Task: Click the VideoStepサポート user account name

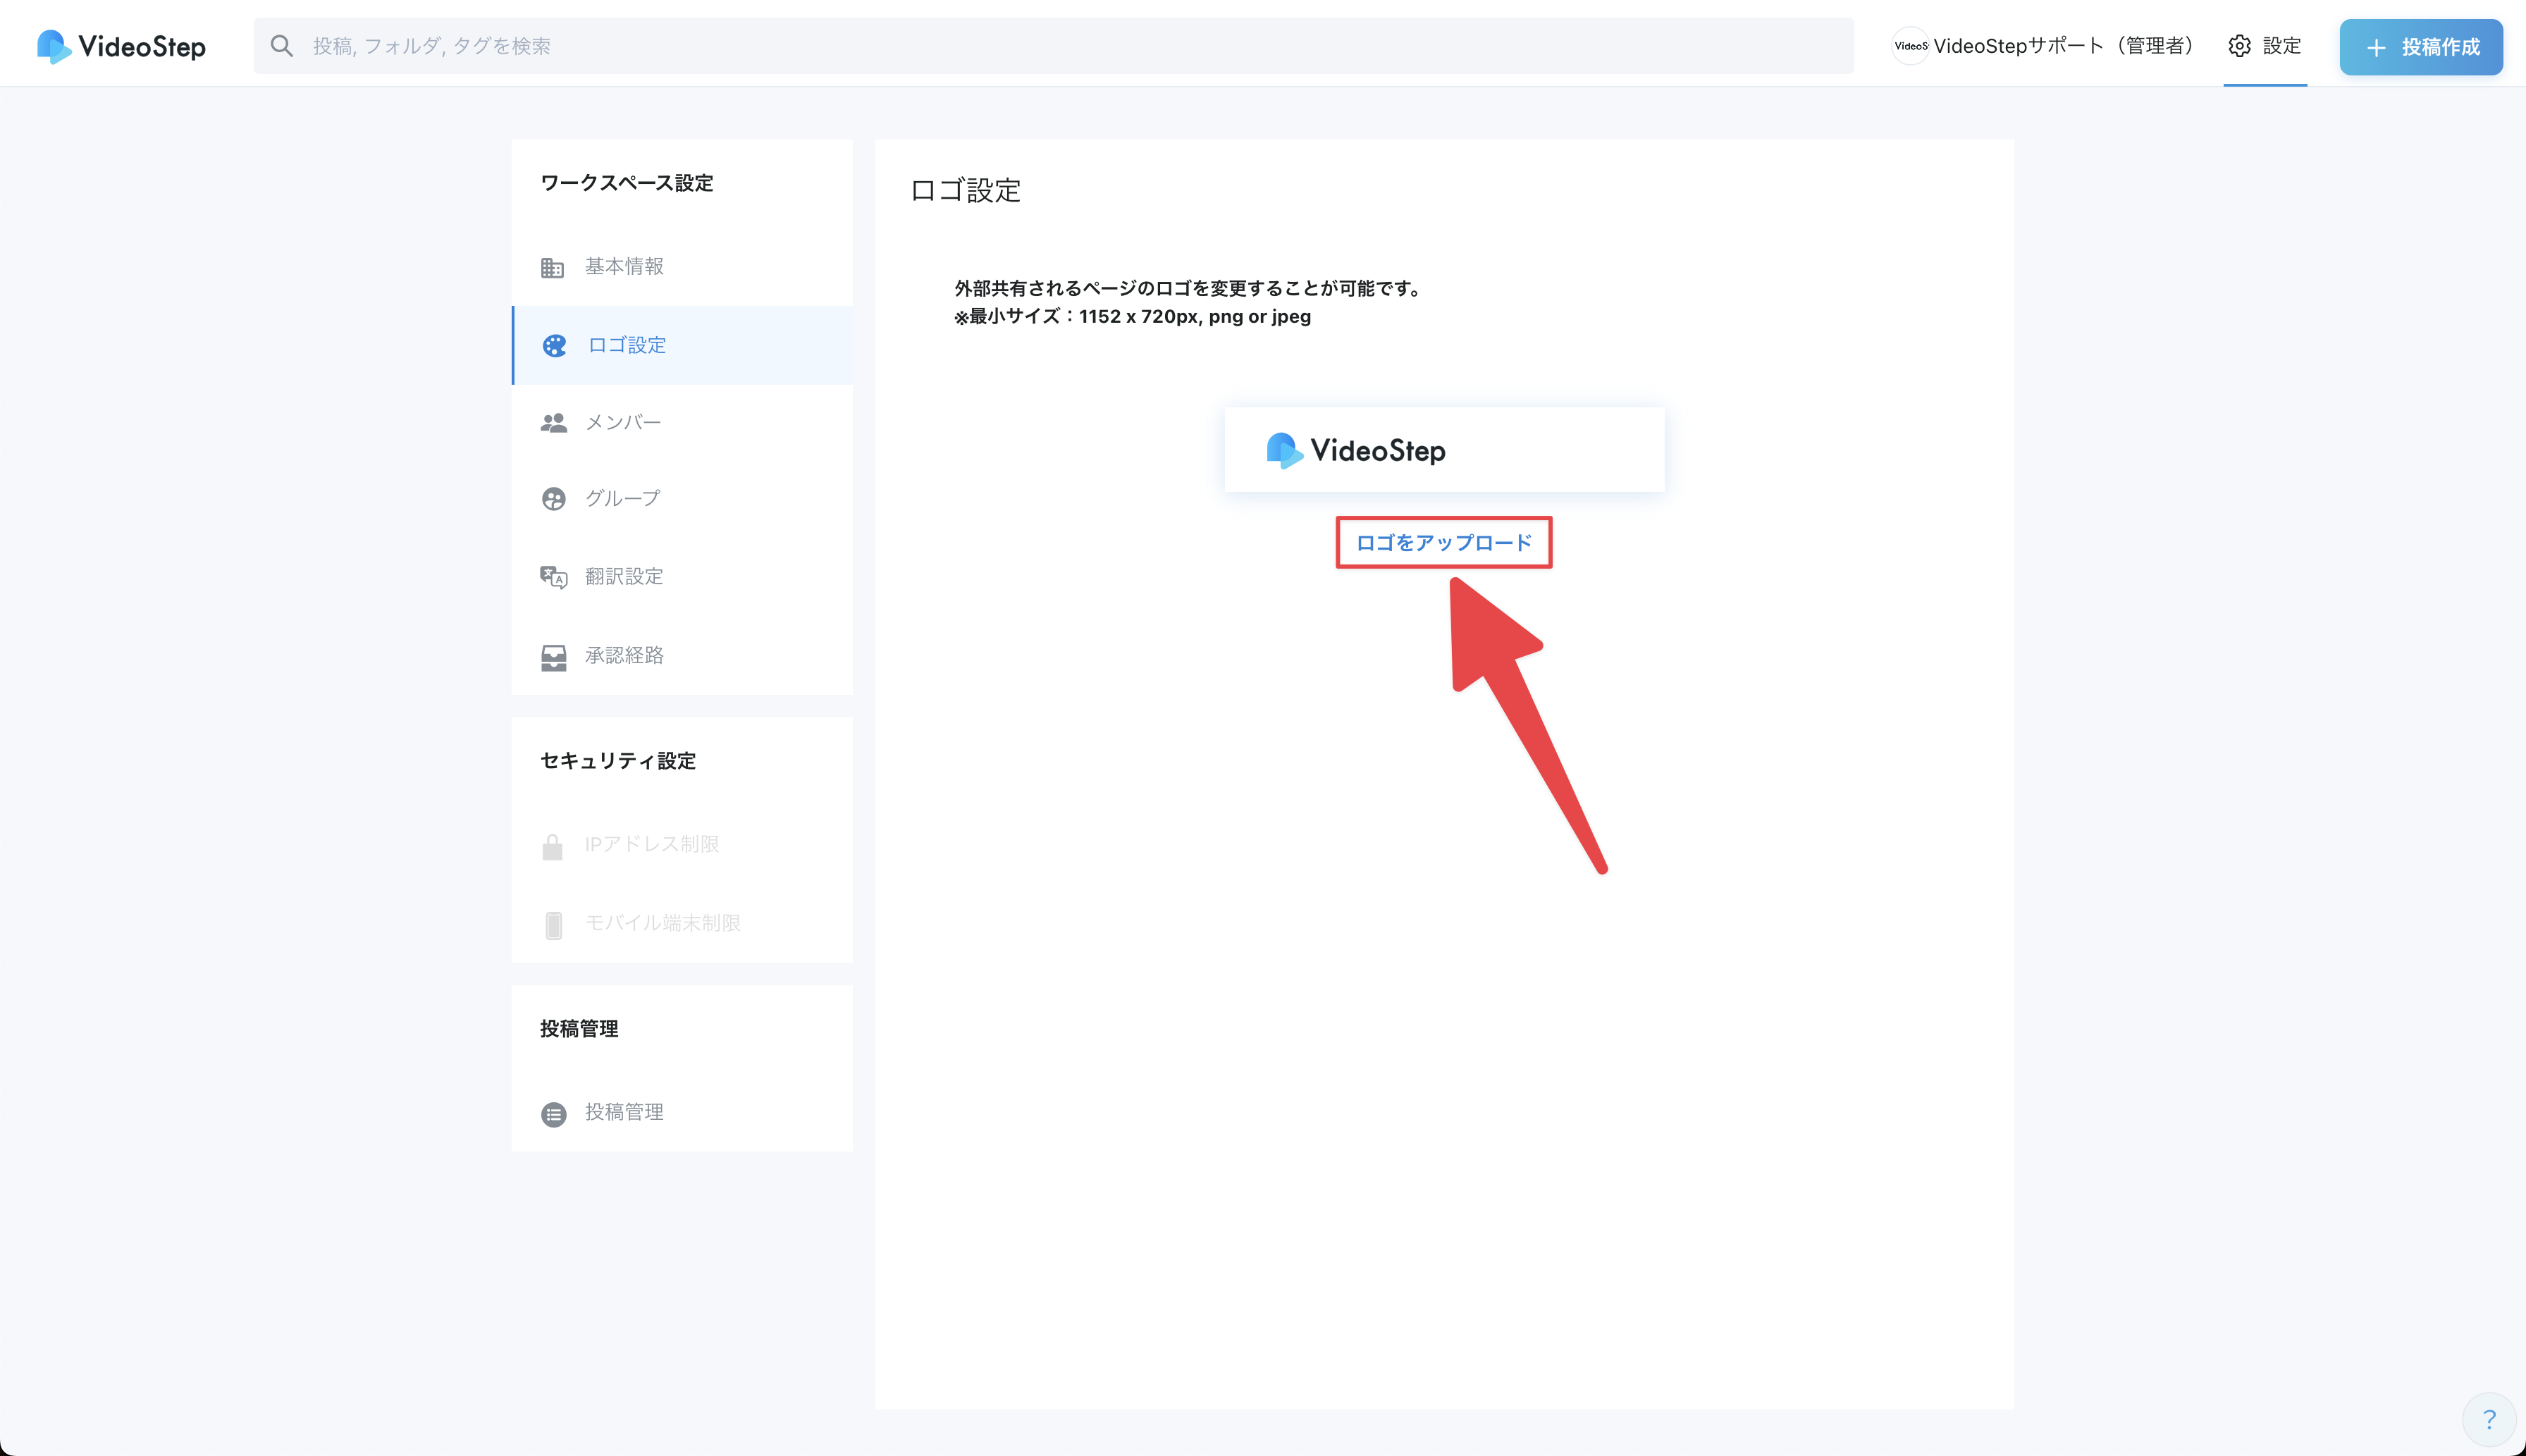Action: (2062, 46)
